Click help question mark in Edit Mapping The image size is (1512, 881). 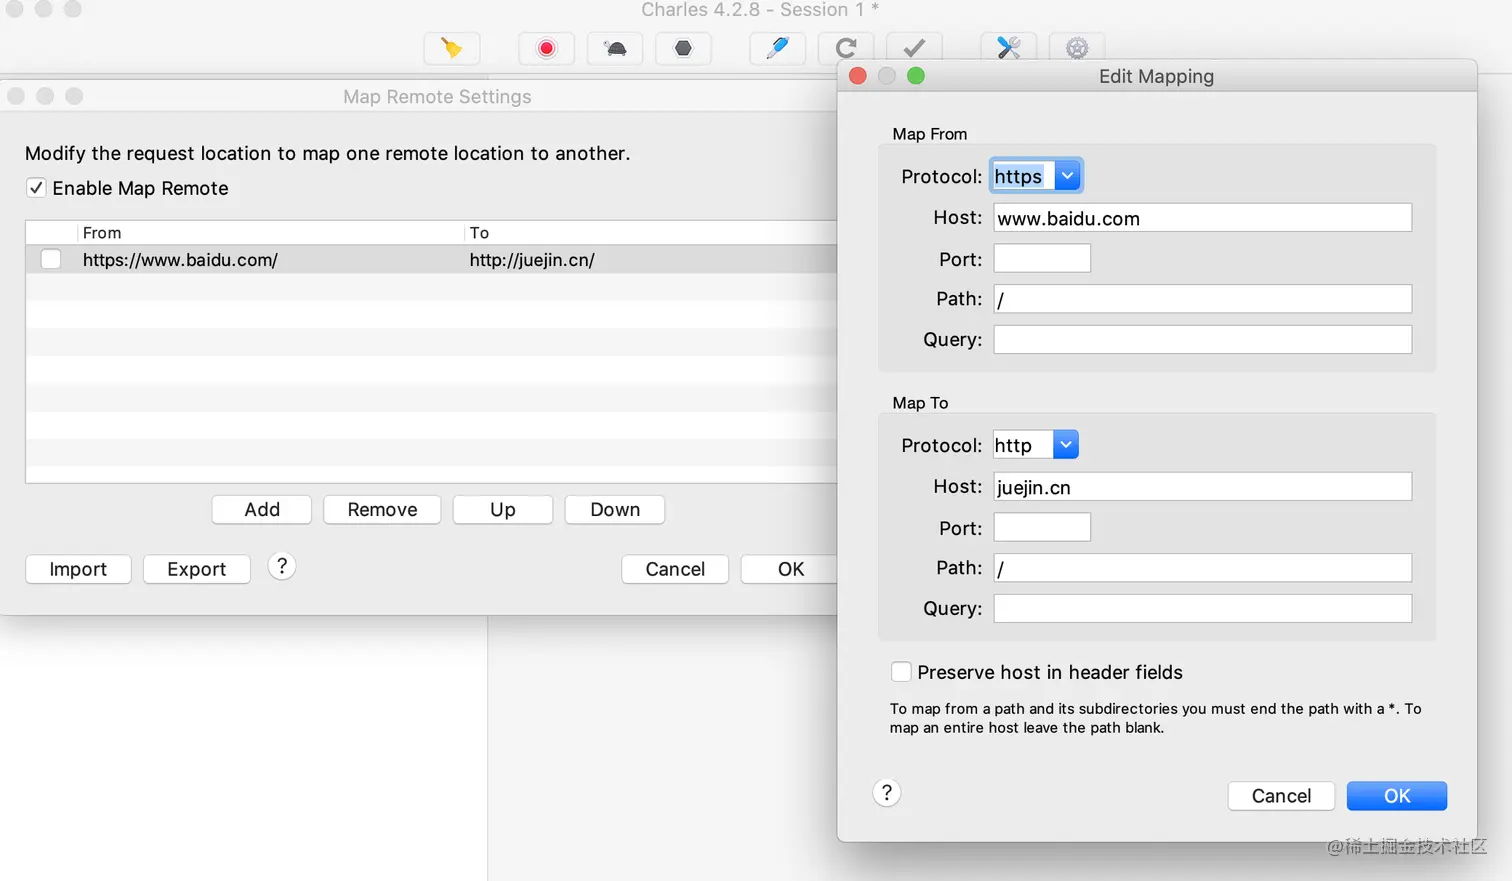887,793
